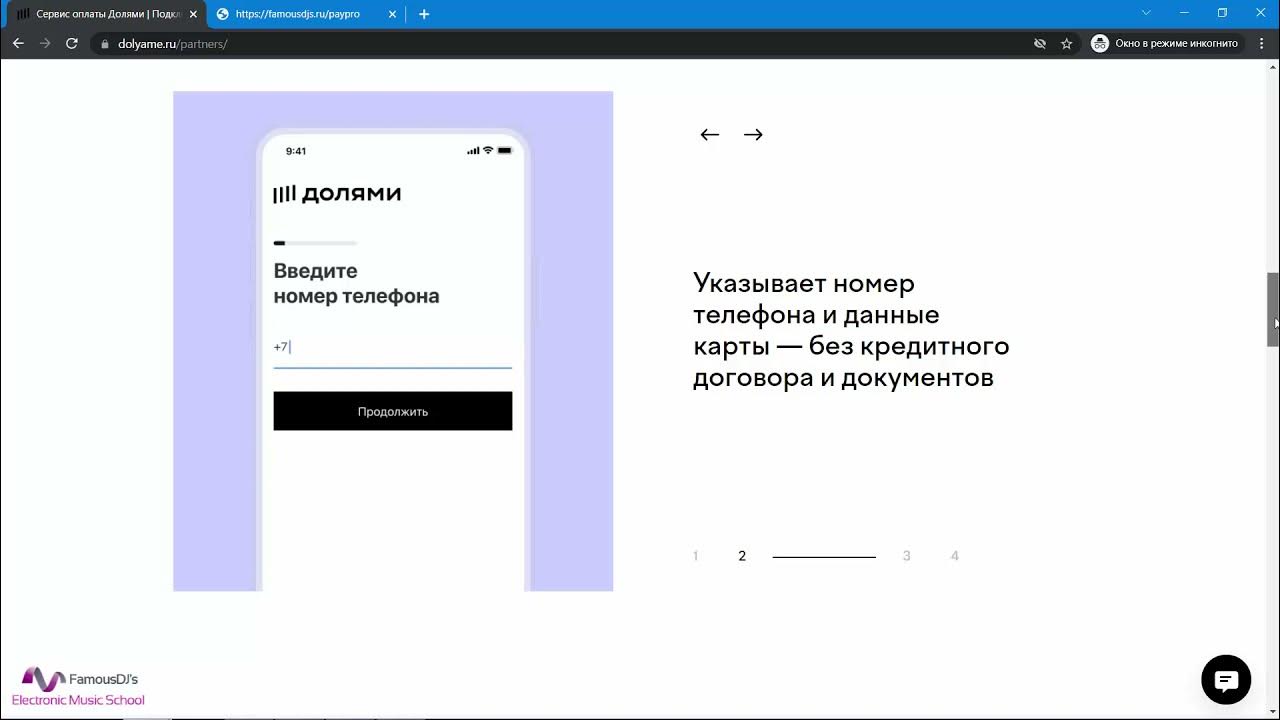The height and width of the screenshot is (720, 1280).
Task: Open the tab search dropdown chevron
Action: 1146,13
